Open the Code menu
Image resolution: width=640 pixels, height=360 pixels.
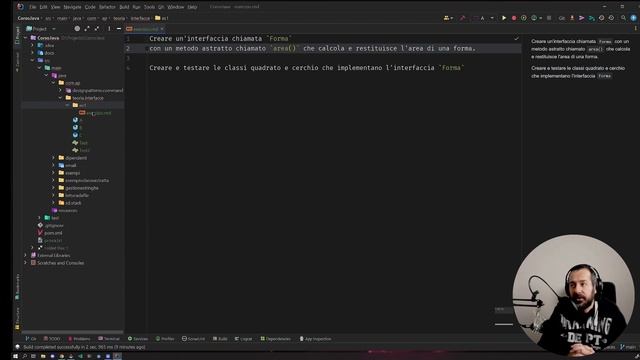[x=90, y=7]
